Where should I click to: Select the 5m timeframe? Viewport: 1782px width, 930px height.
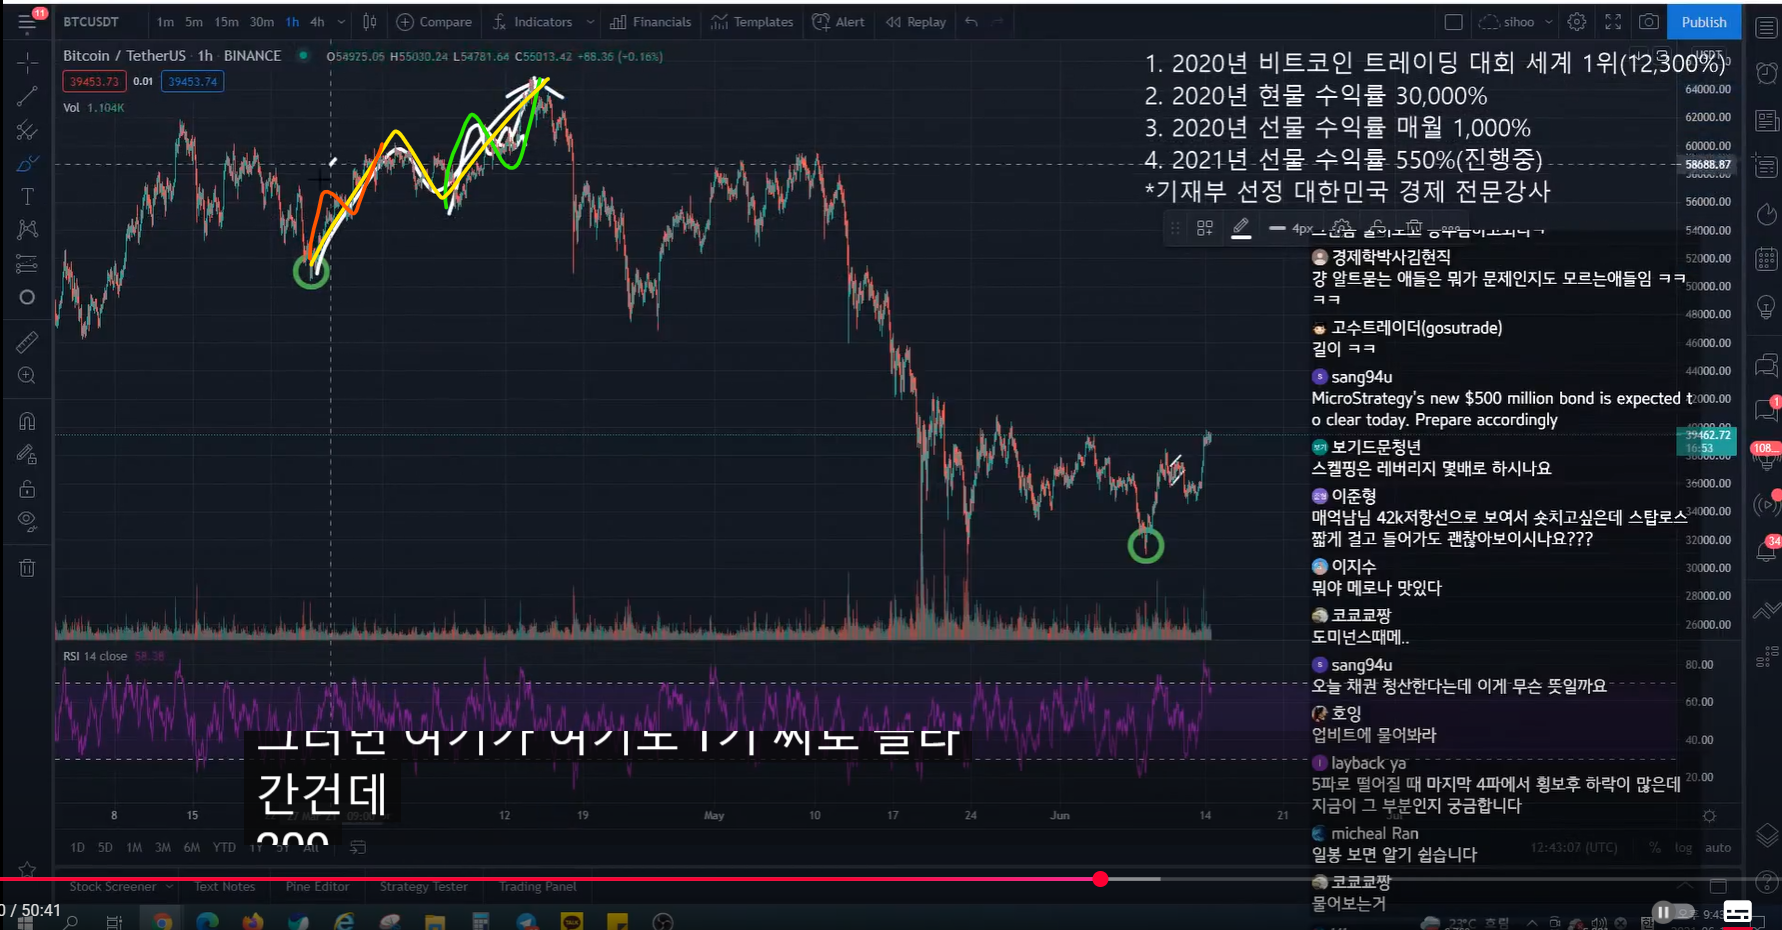tap(194, 22)
